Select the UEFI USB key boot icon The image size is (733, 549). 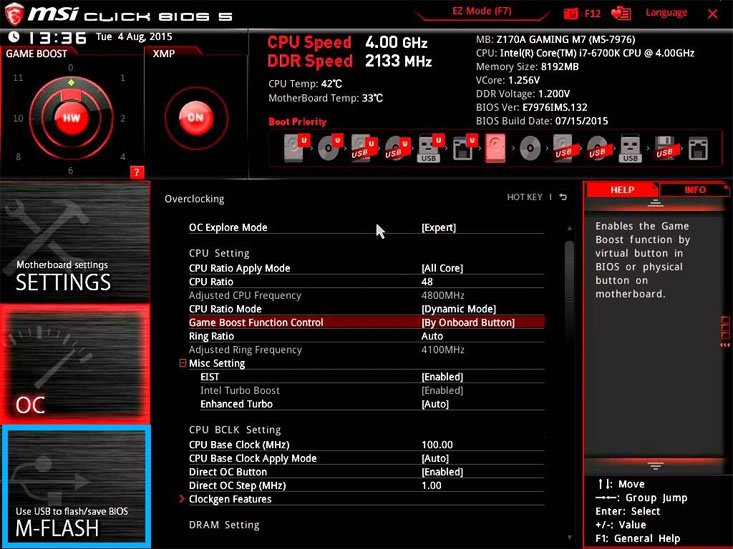click(430, 148)
